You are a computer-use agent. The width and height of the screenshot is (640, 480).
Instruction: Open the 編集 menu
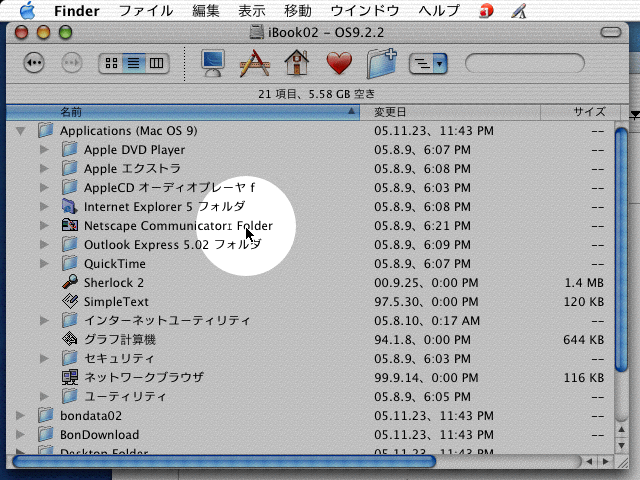click(x=206, y=11)
